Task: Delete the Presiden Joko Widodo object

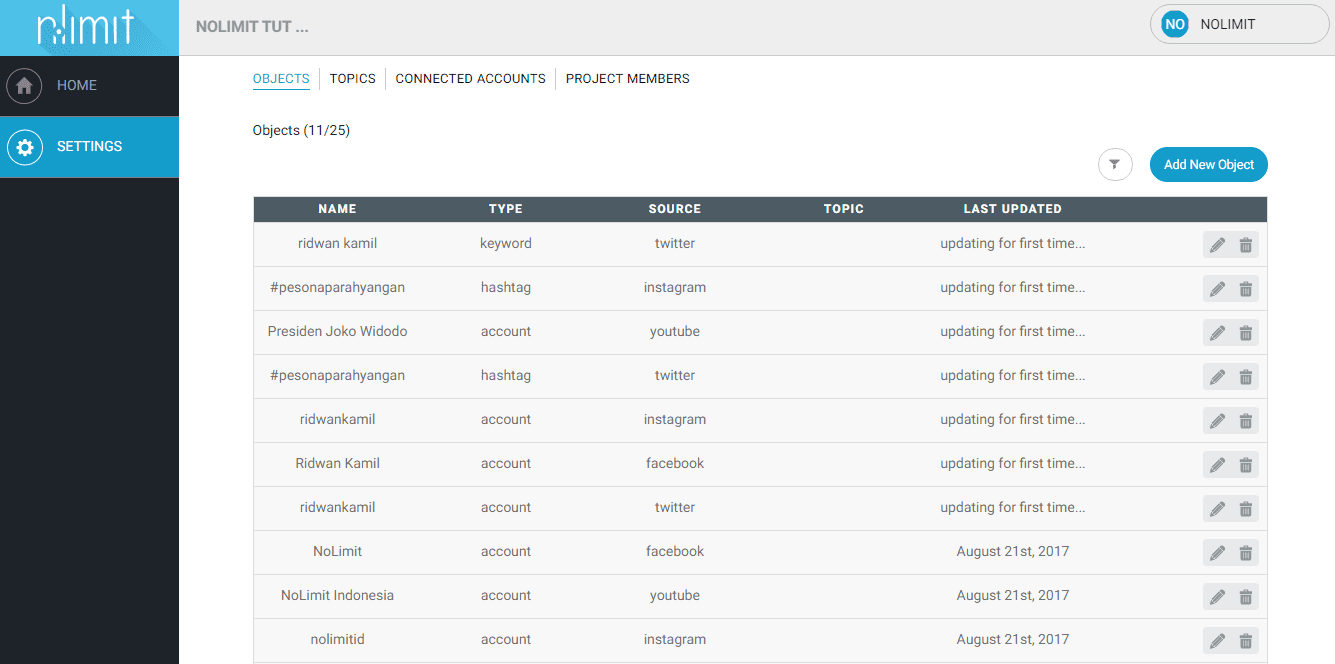Action: (x=1245, y=333)
